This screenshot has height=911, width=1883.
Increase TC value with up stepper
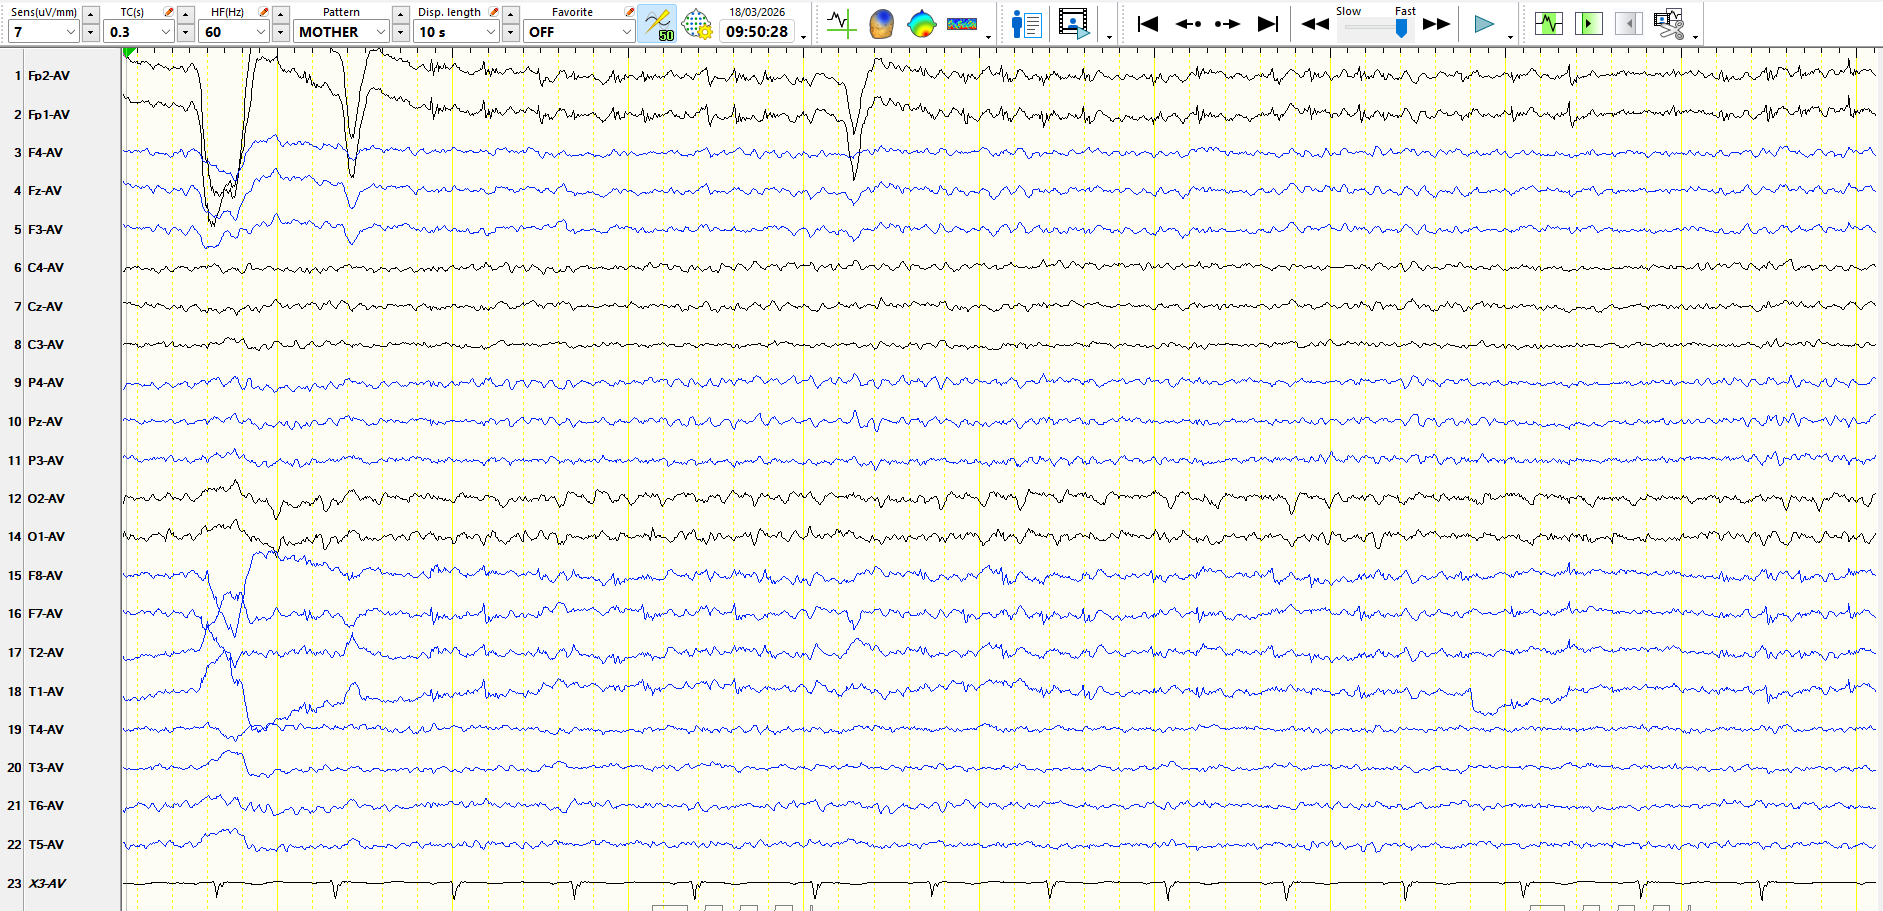[186, 13]
